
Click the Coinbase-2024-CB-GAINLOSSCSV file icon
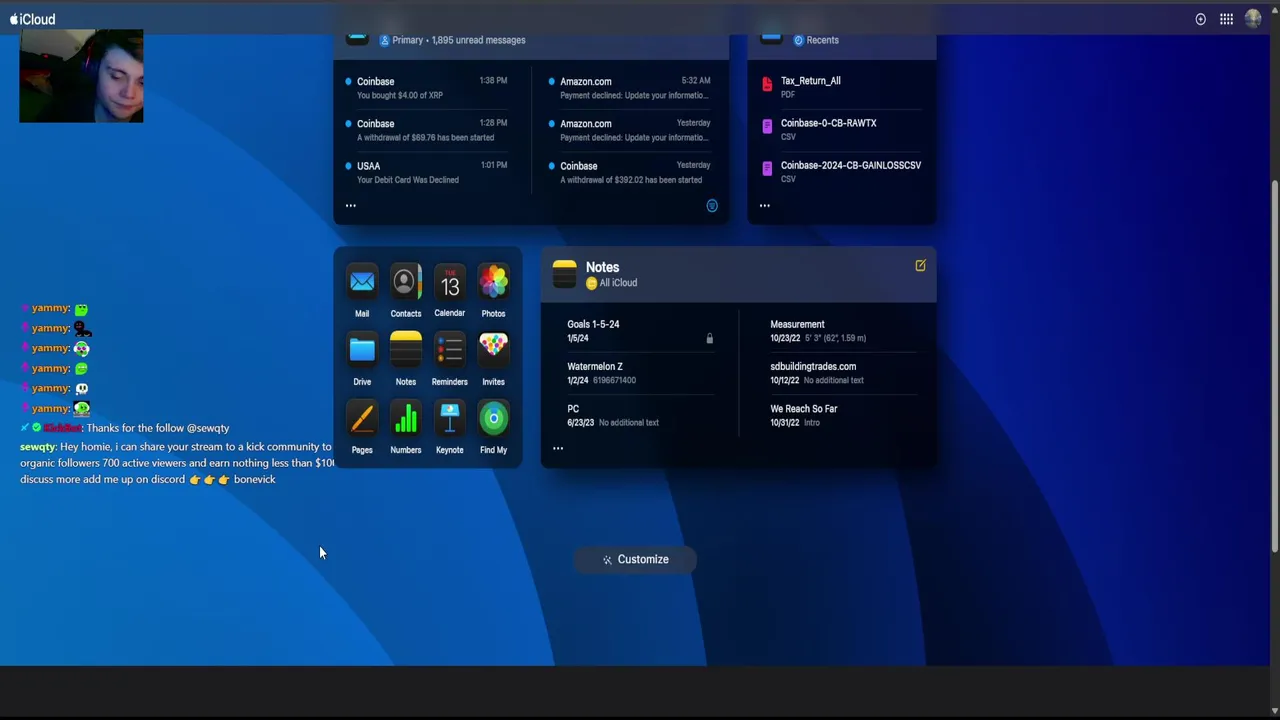point(767,170)
